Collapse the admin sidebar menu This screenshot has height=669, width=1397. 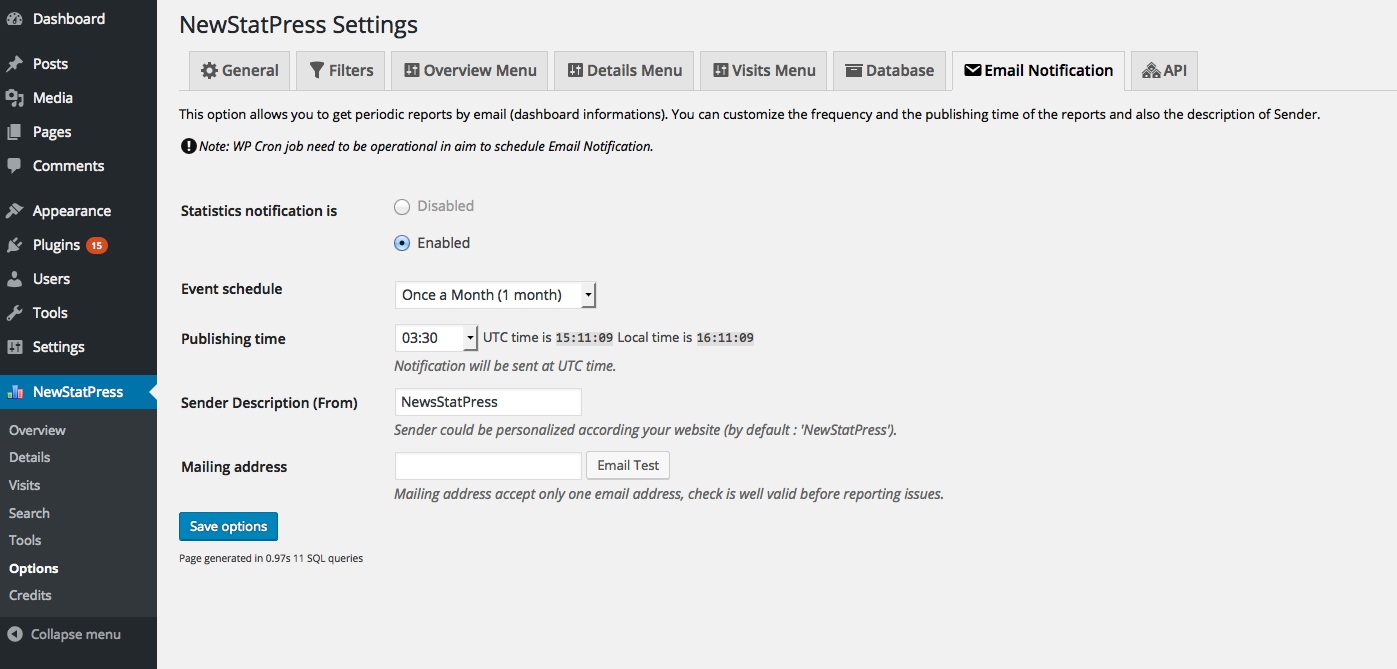65,634
